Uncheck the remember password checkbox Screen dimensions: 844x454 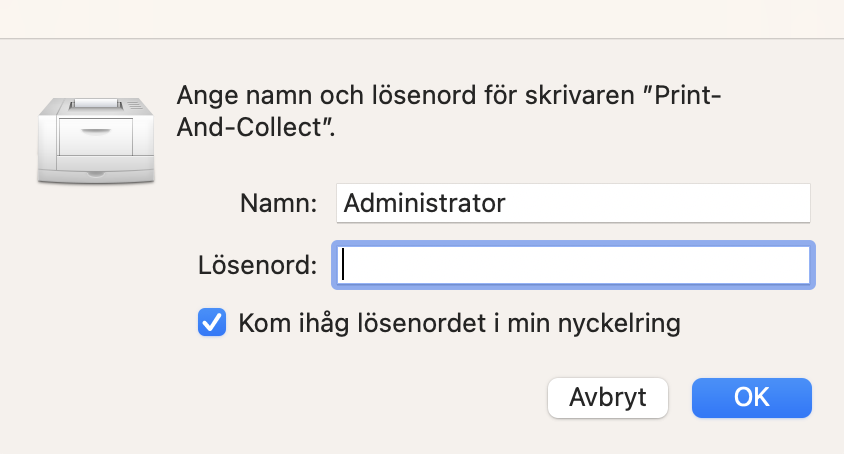[212, 323]
